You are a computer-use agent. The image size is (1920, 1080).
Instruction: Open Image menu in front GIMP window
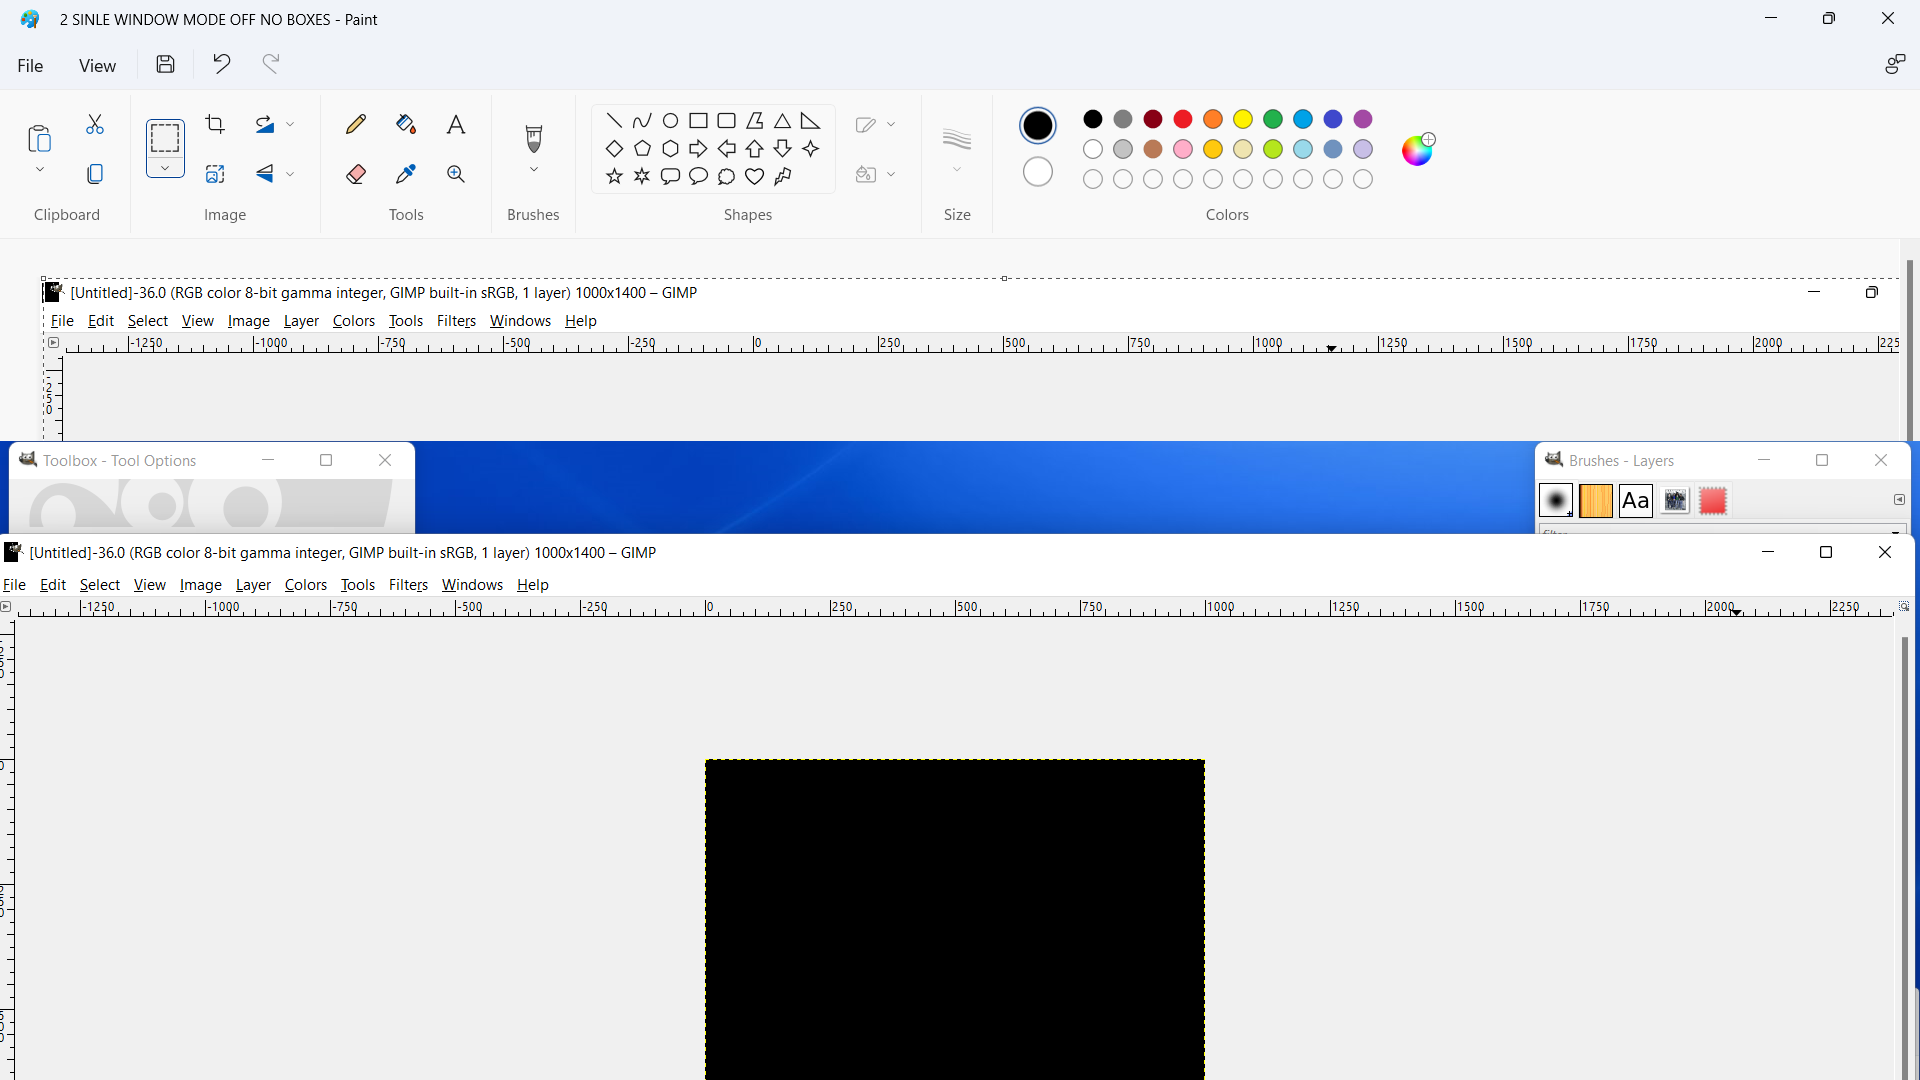click(x=201, y=585)
